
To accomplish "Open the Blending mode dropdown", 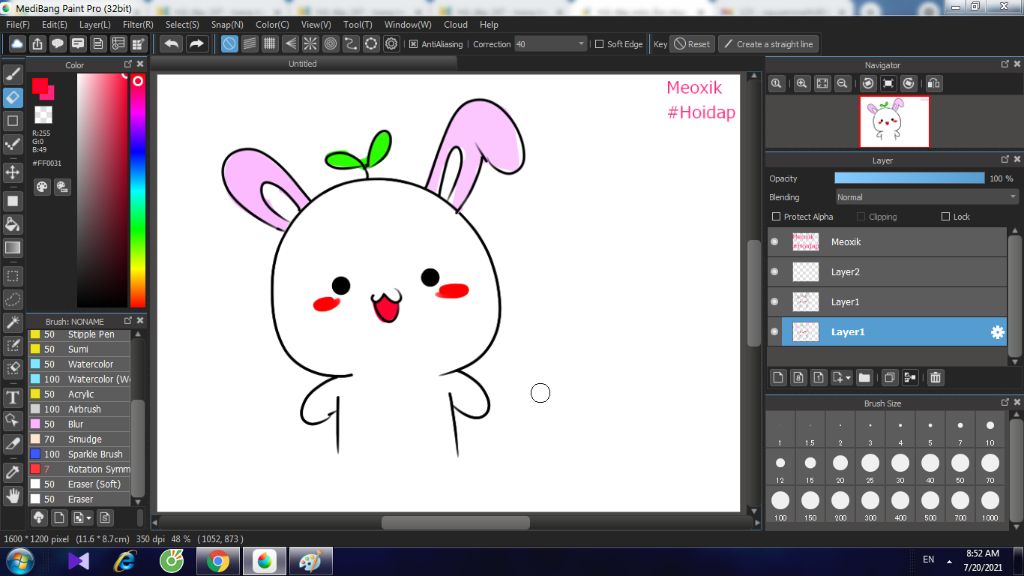I will pos(926,197).
